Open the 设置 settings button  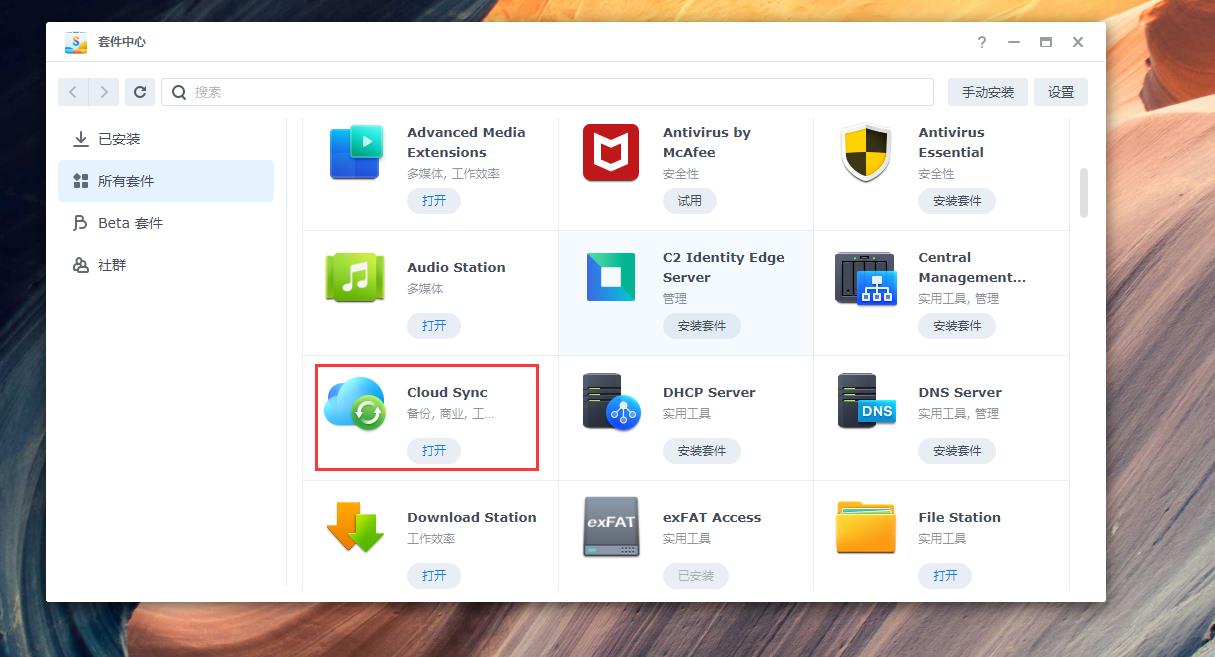point(1061,92)
